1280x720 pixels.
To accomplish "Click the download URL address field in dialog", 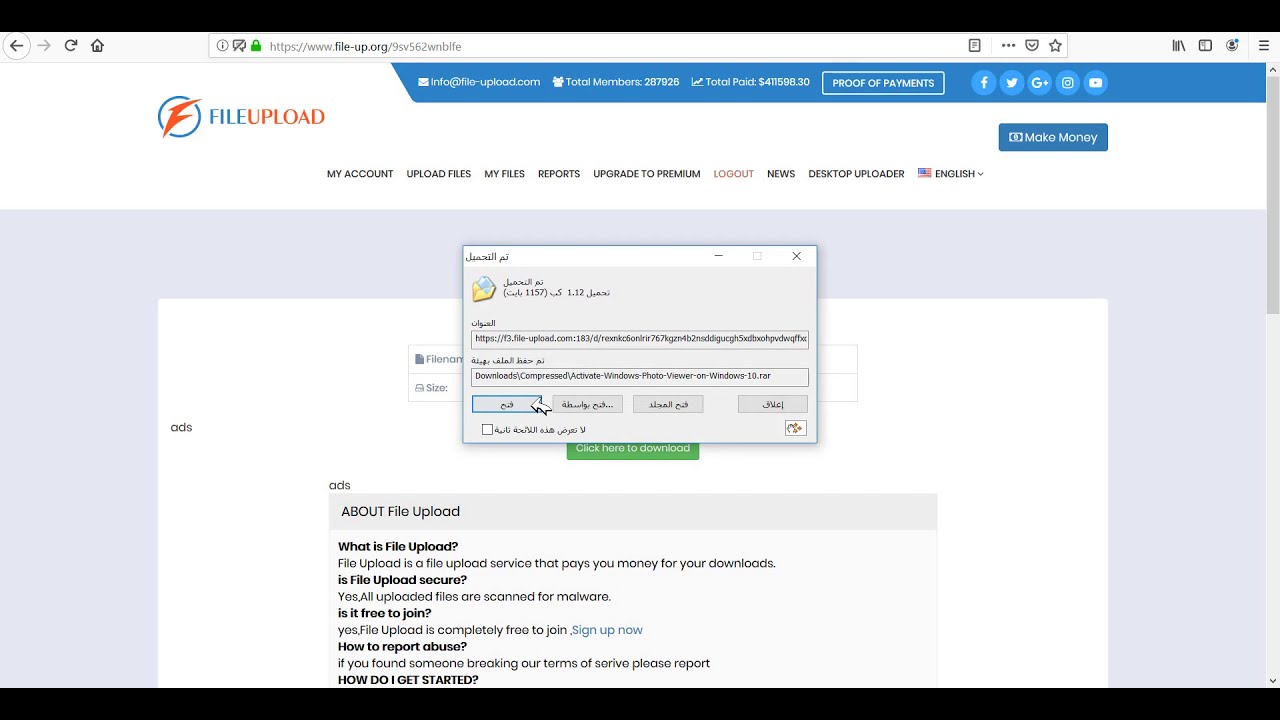I will tap(640, 339).
